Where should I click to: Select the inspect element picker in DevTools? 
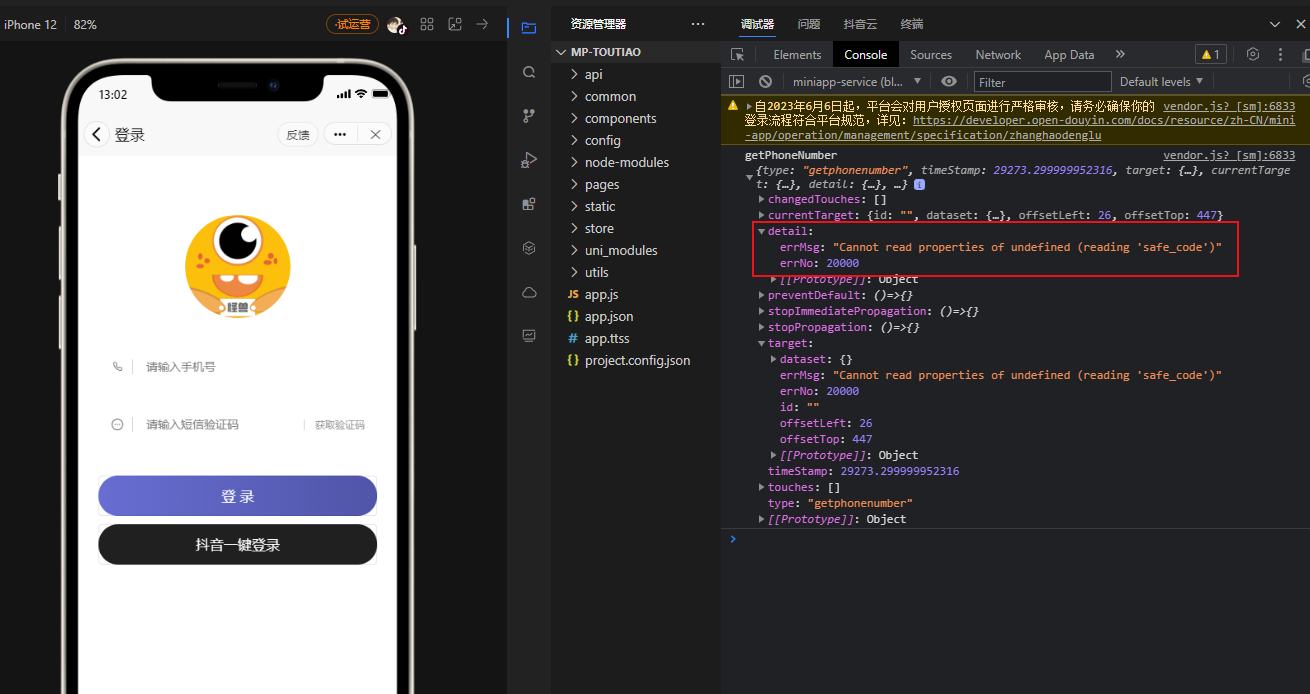(737, 55)
